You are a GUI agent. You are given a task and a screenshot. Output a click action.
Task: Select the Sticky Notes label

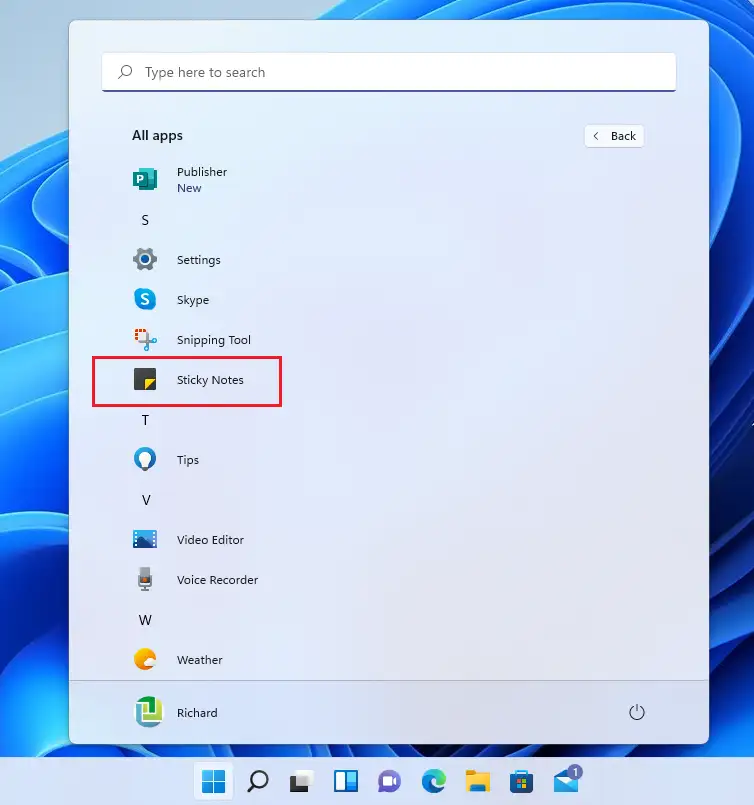[x=210, y=380]
